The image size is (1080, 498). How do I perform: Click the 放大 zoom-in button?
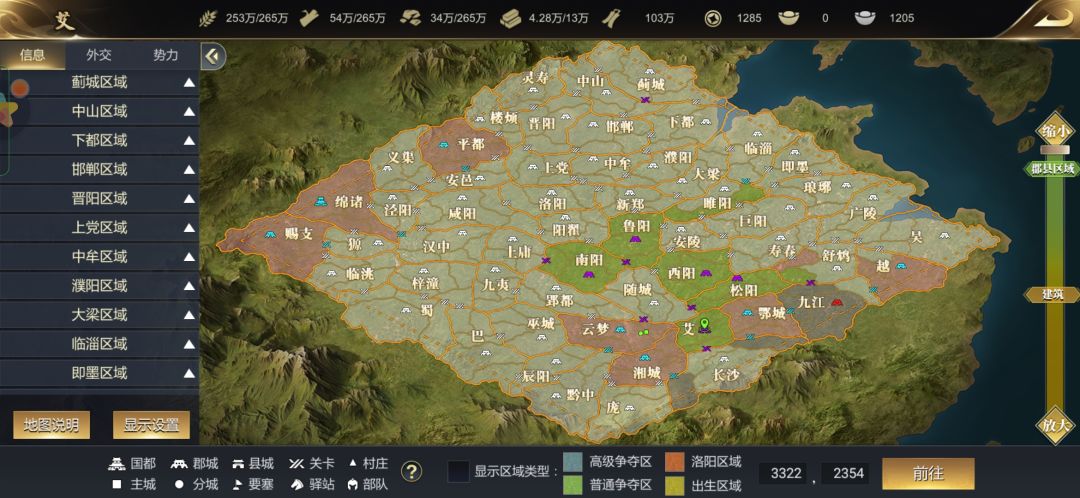[1055, 425]
